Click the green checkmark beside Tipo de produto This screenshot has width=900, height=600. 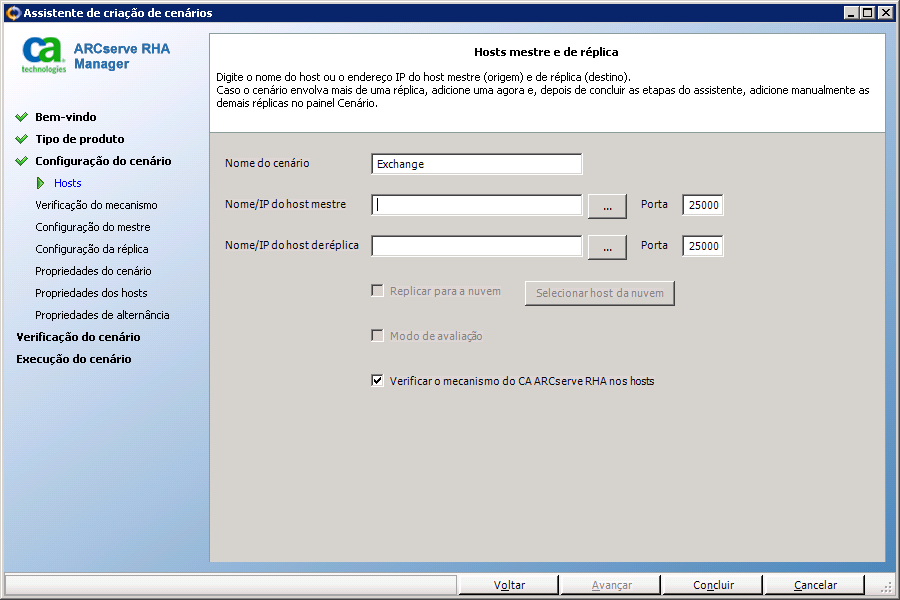click(22, 139)
